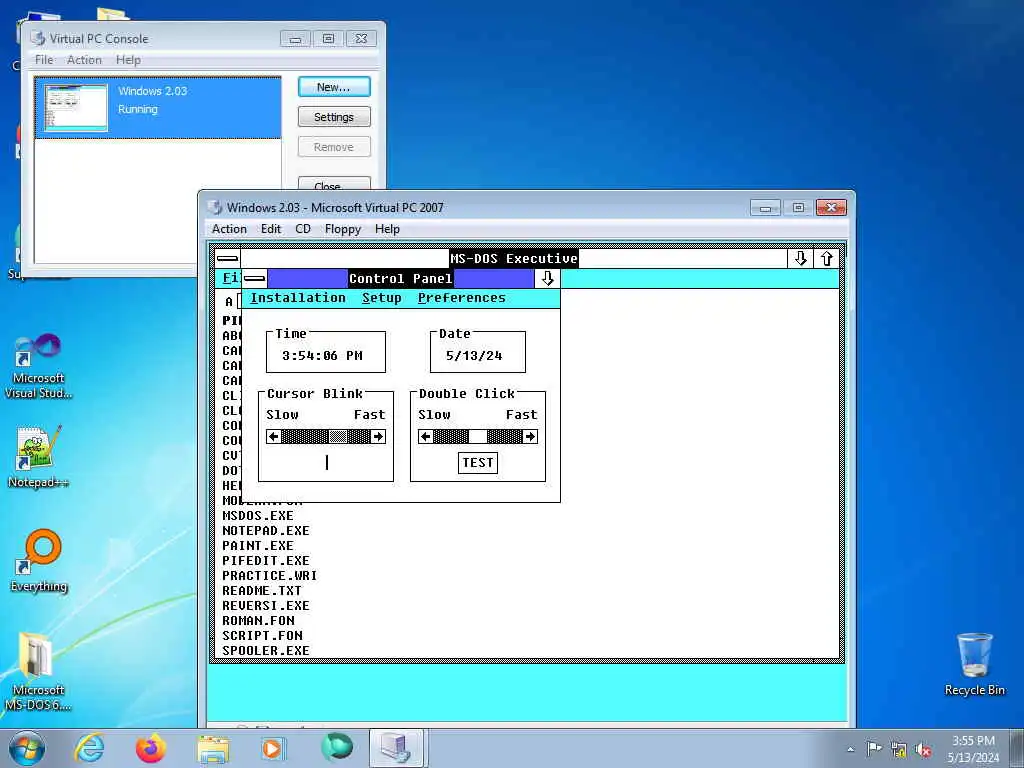Viewport: 1024px width, 768px height.
Task: Click Cursor Blink slider right arrow
Action: 378,437
